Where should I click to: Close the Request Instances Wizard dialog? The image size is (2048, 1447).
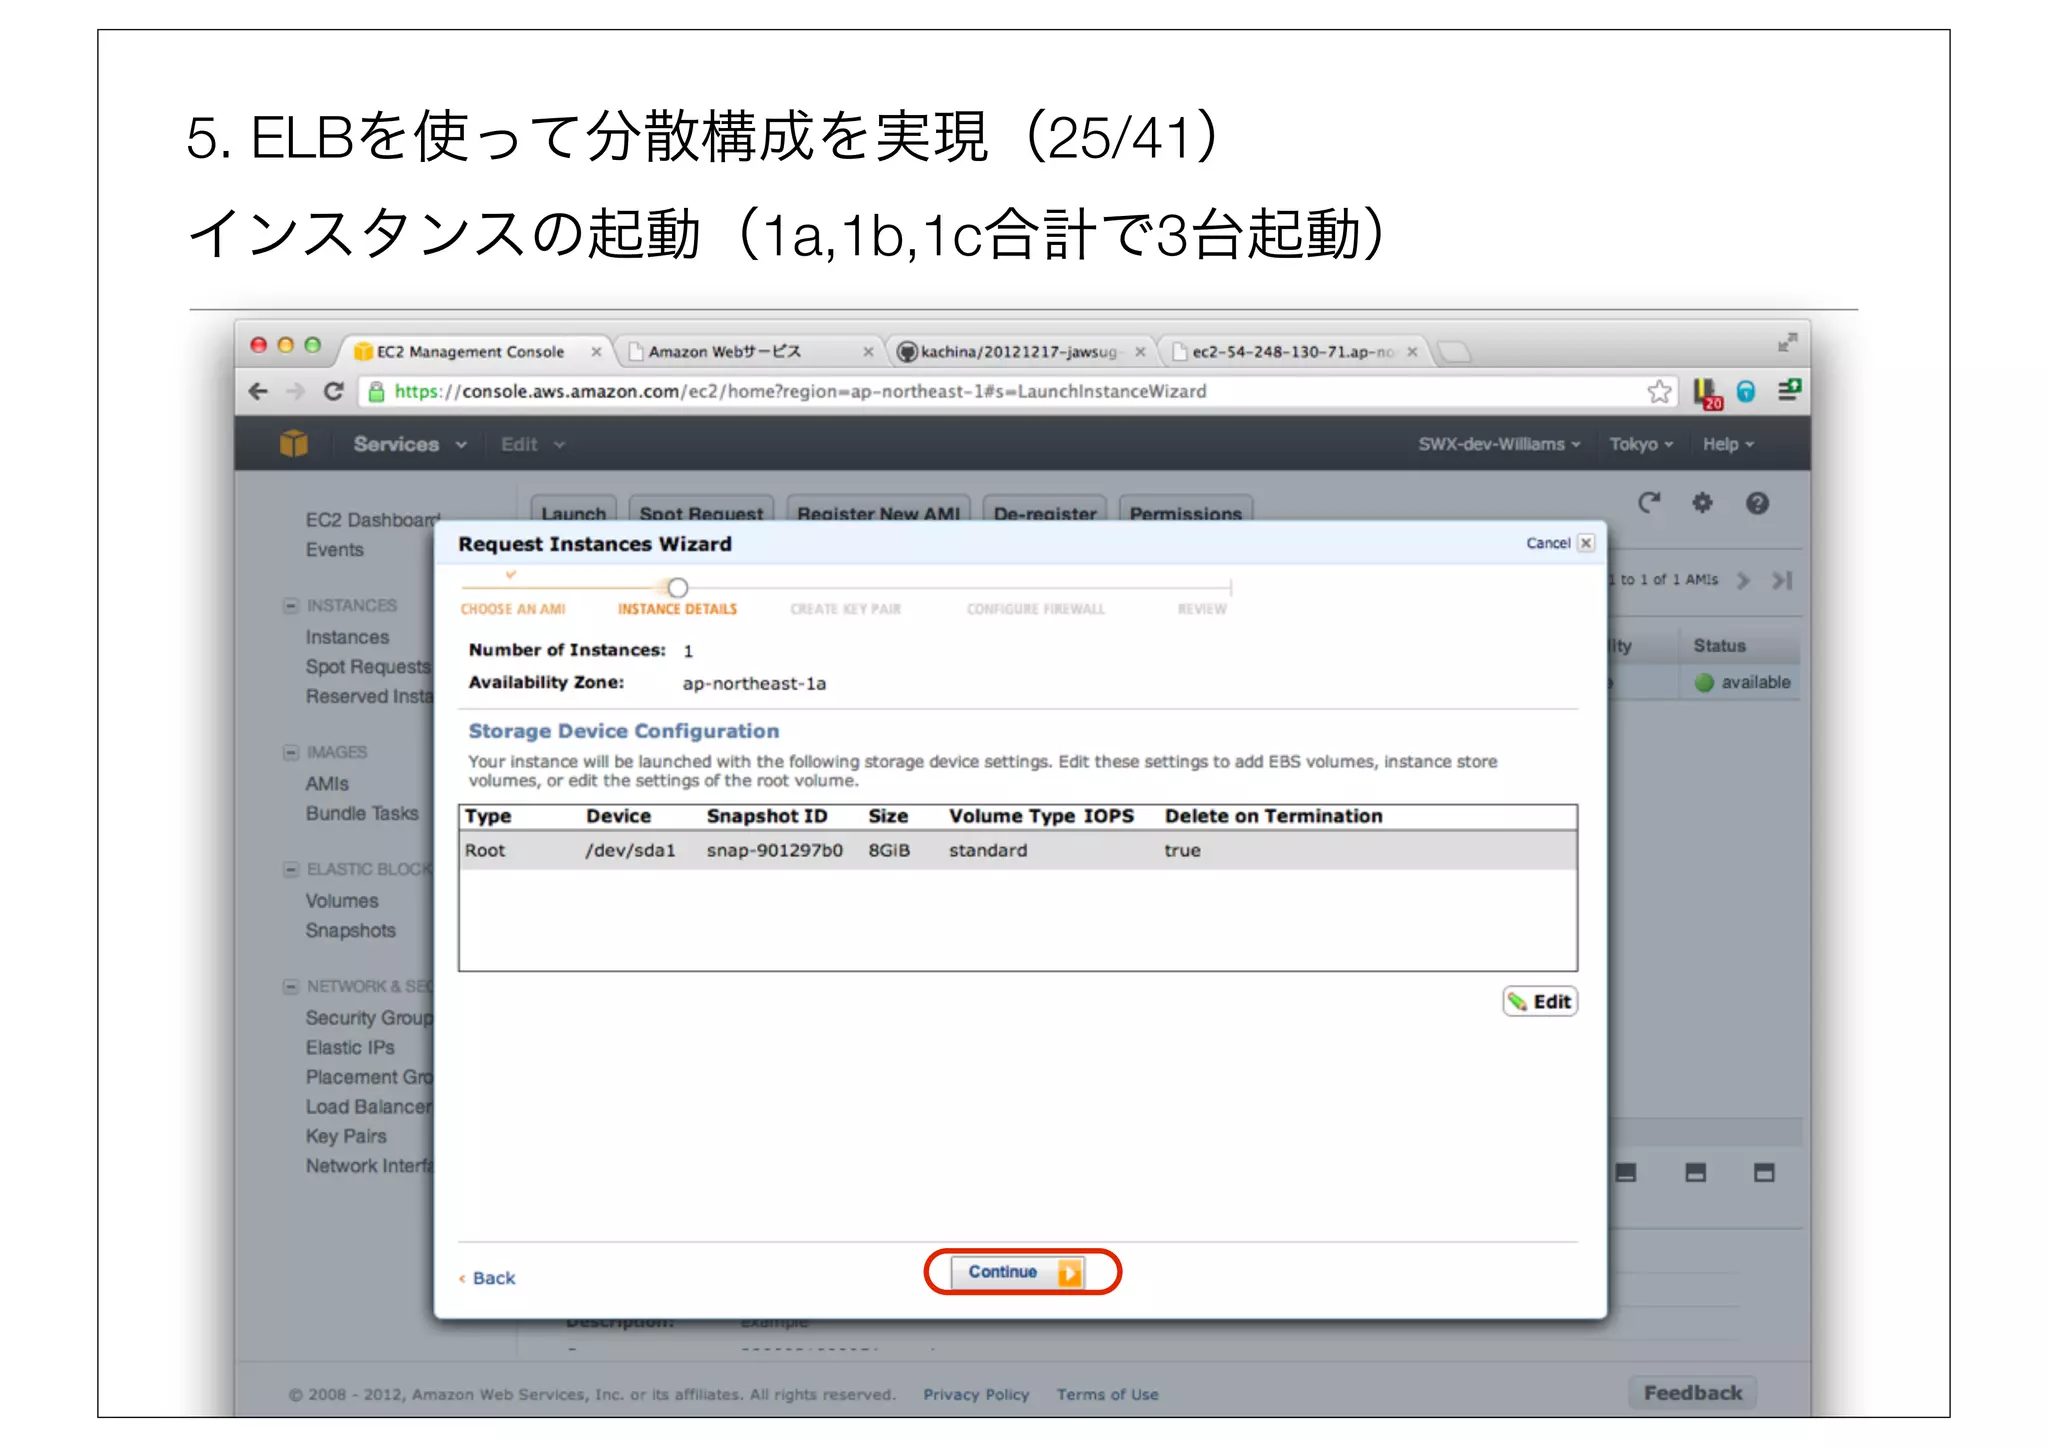click(1586, 543)
